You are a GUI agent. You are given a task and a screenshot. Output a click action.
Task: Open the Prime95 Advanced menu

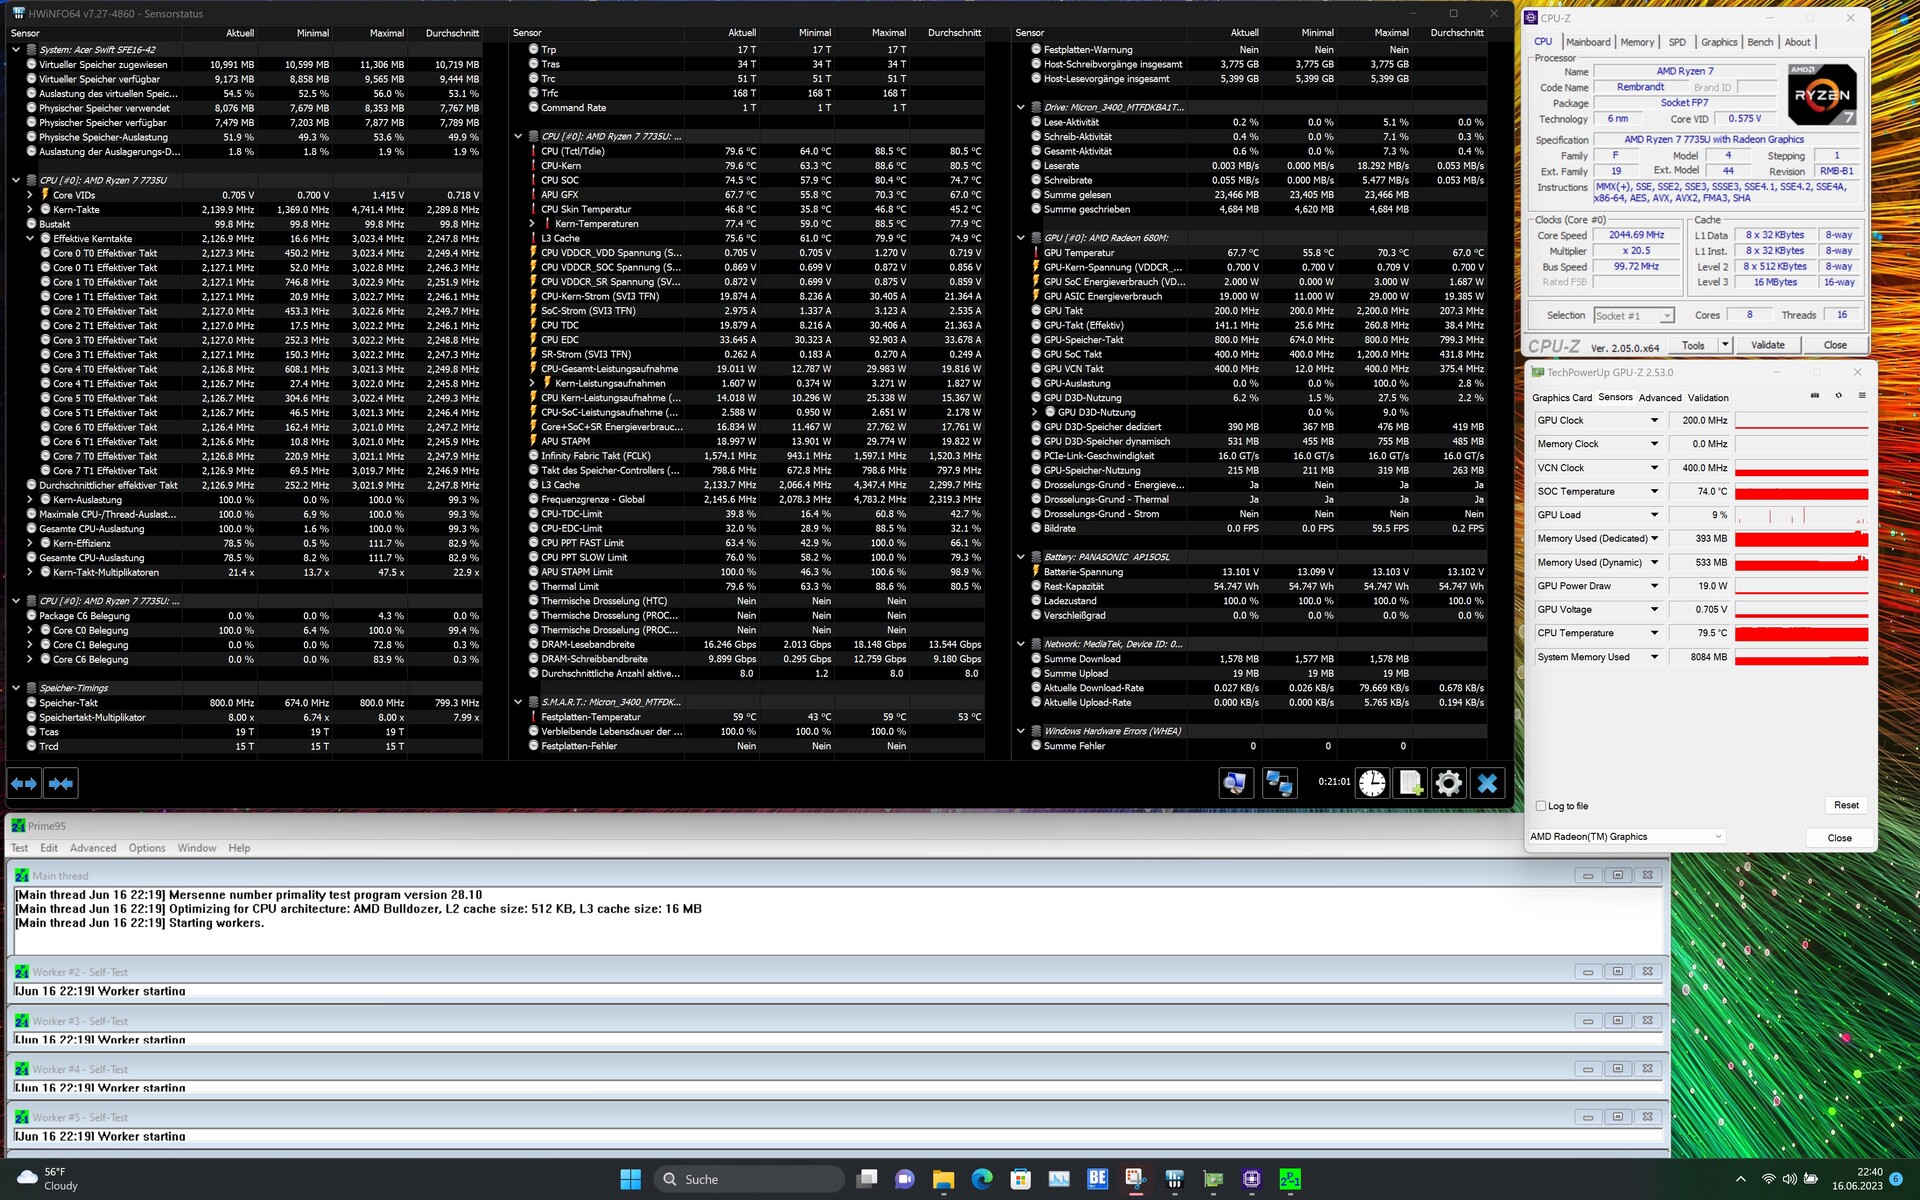pos(93,848)
